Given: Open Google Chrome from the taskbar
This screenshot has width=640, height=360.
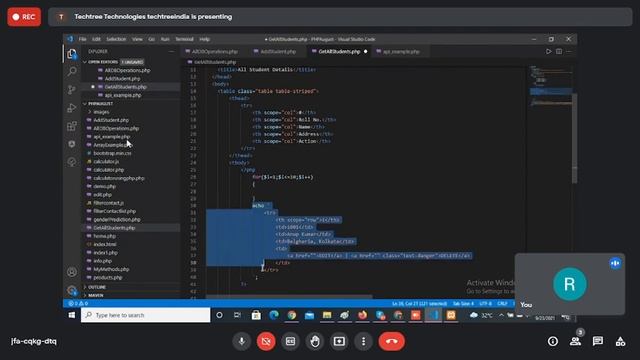Looking at the screenshot, I should (x=291, y=315).
